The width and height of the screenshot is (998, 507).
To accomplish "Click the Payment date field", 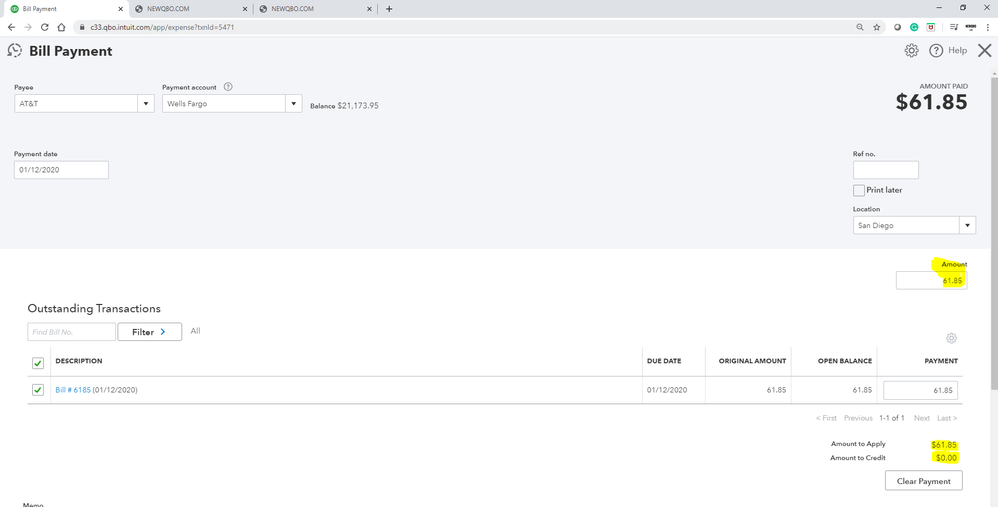I will 61,170.
